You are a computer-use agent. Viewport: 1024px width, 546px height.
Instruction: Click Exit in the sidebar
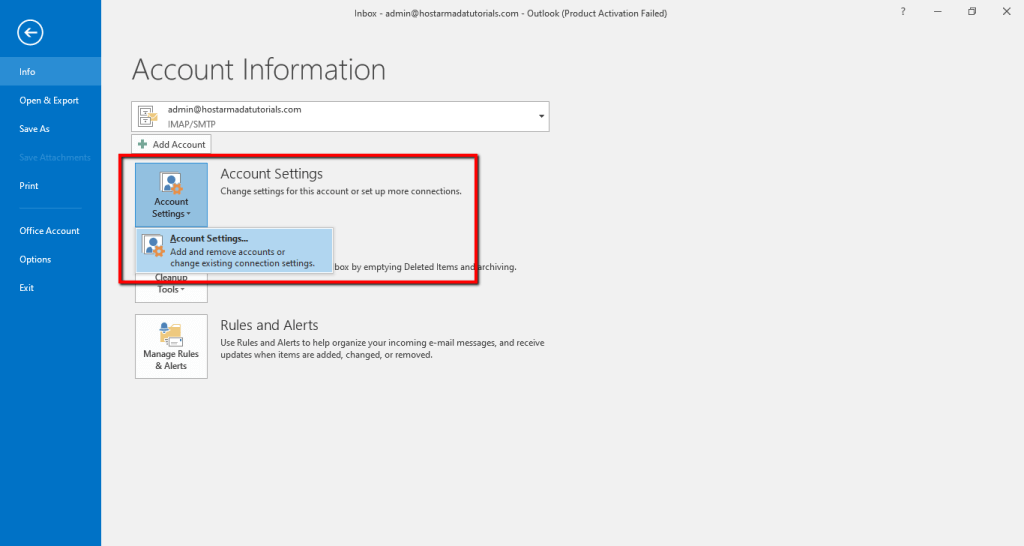pos(50,287)
